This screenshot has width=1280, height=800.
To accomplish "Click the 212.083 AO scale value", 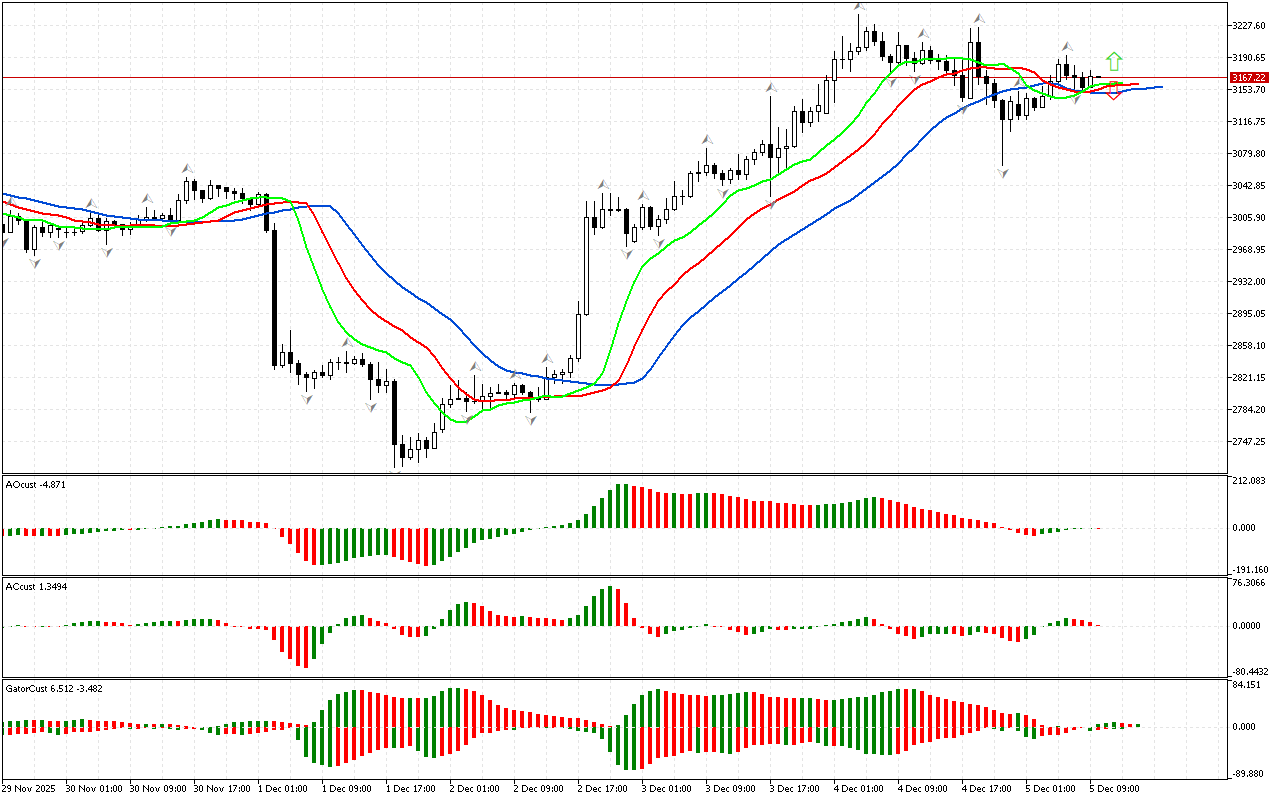I will tap(1250, 481).
